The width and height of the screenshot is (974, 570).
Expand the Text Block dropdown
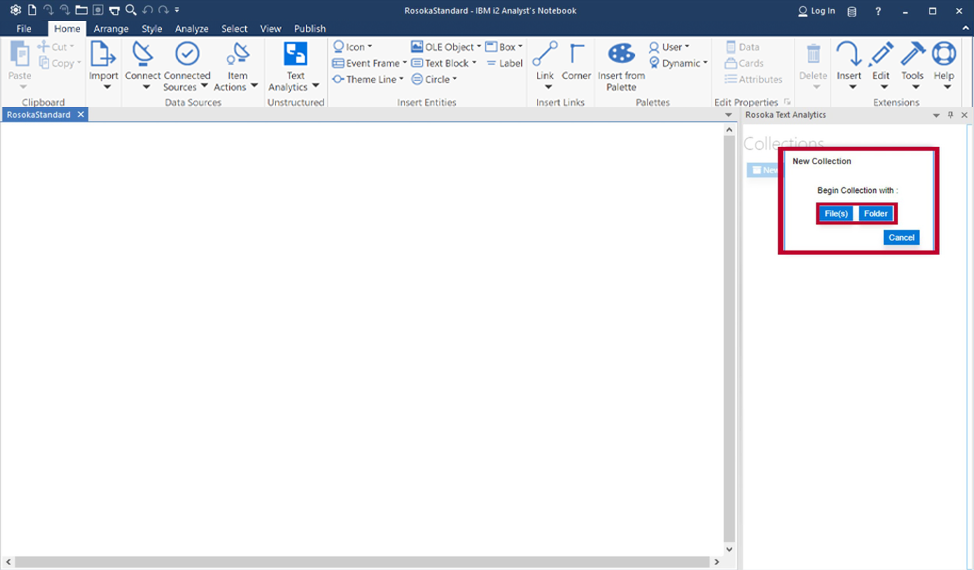474,63
